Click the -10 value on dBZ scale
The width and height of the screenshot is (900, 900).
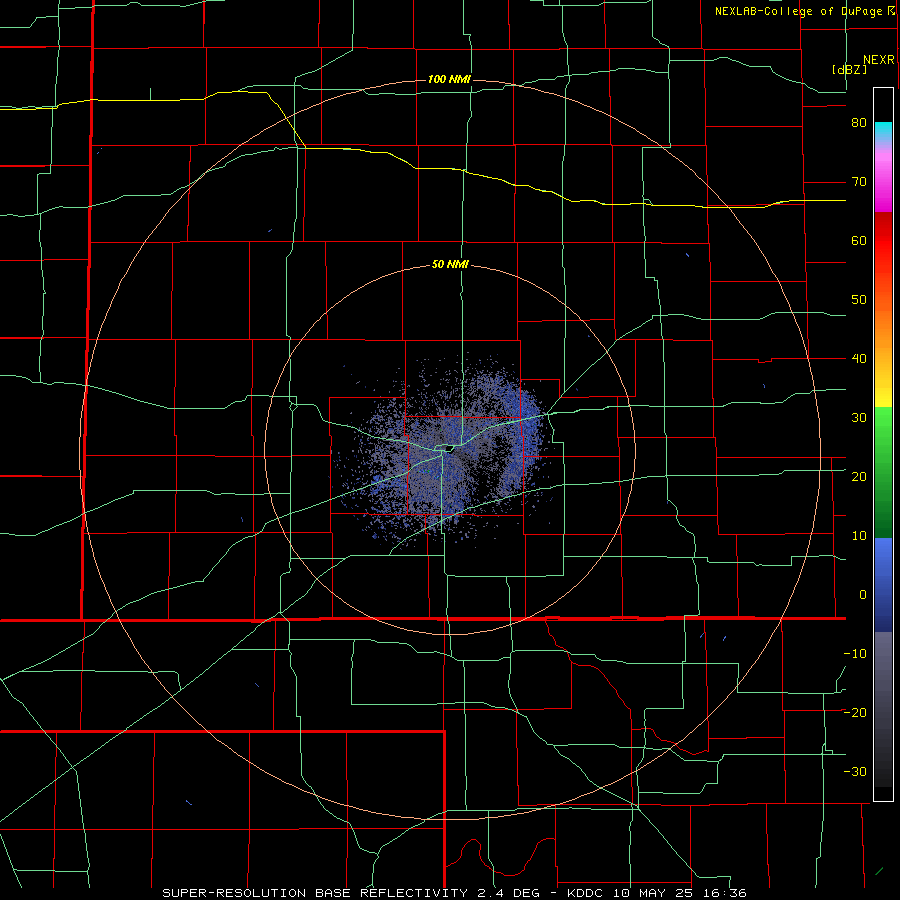pos(855,653)
